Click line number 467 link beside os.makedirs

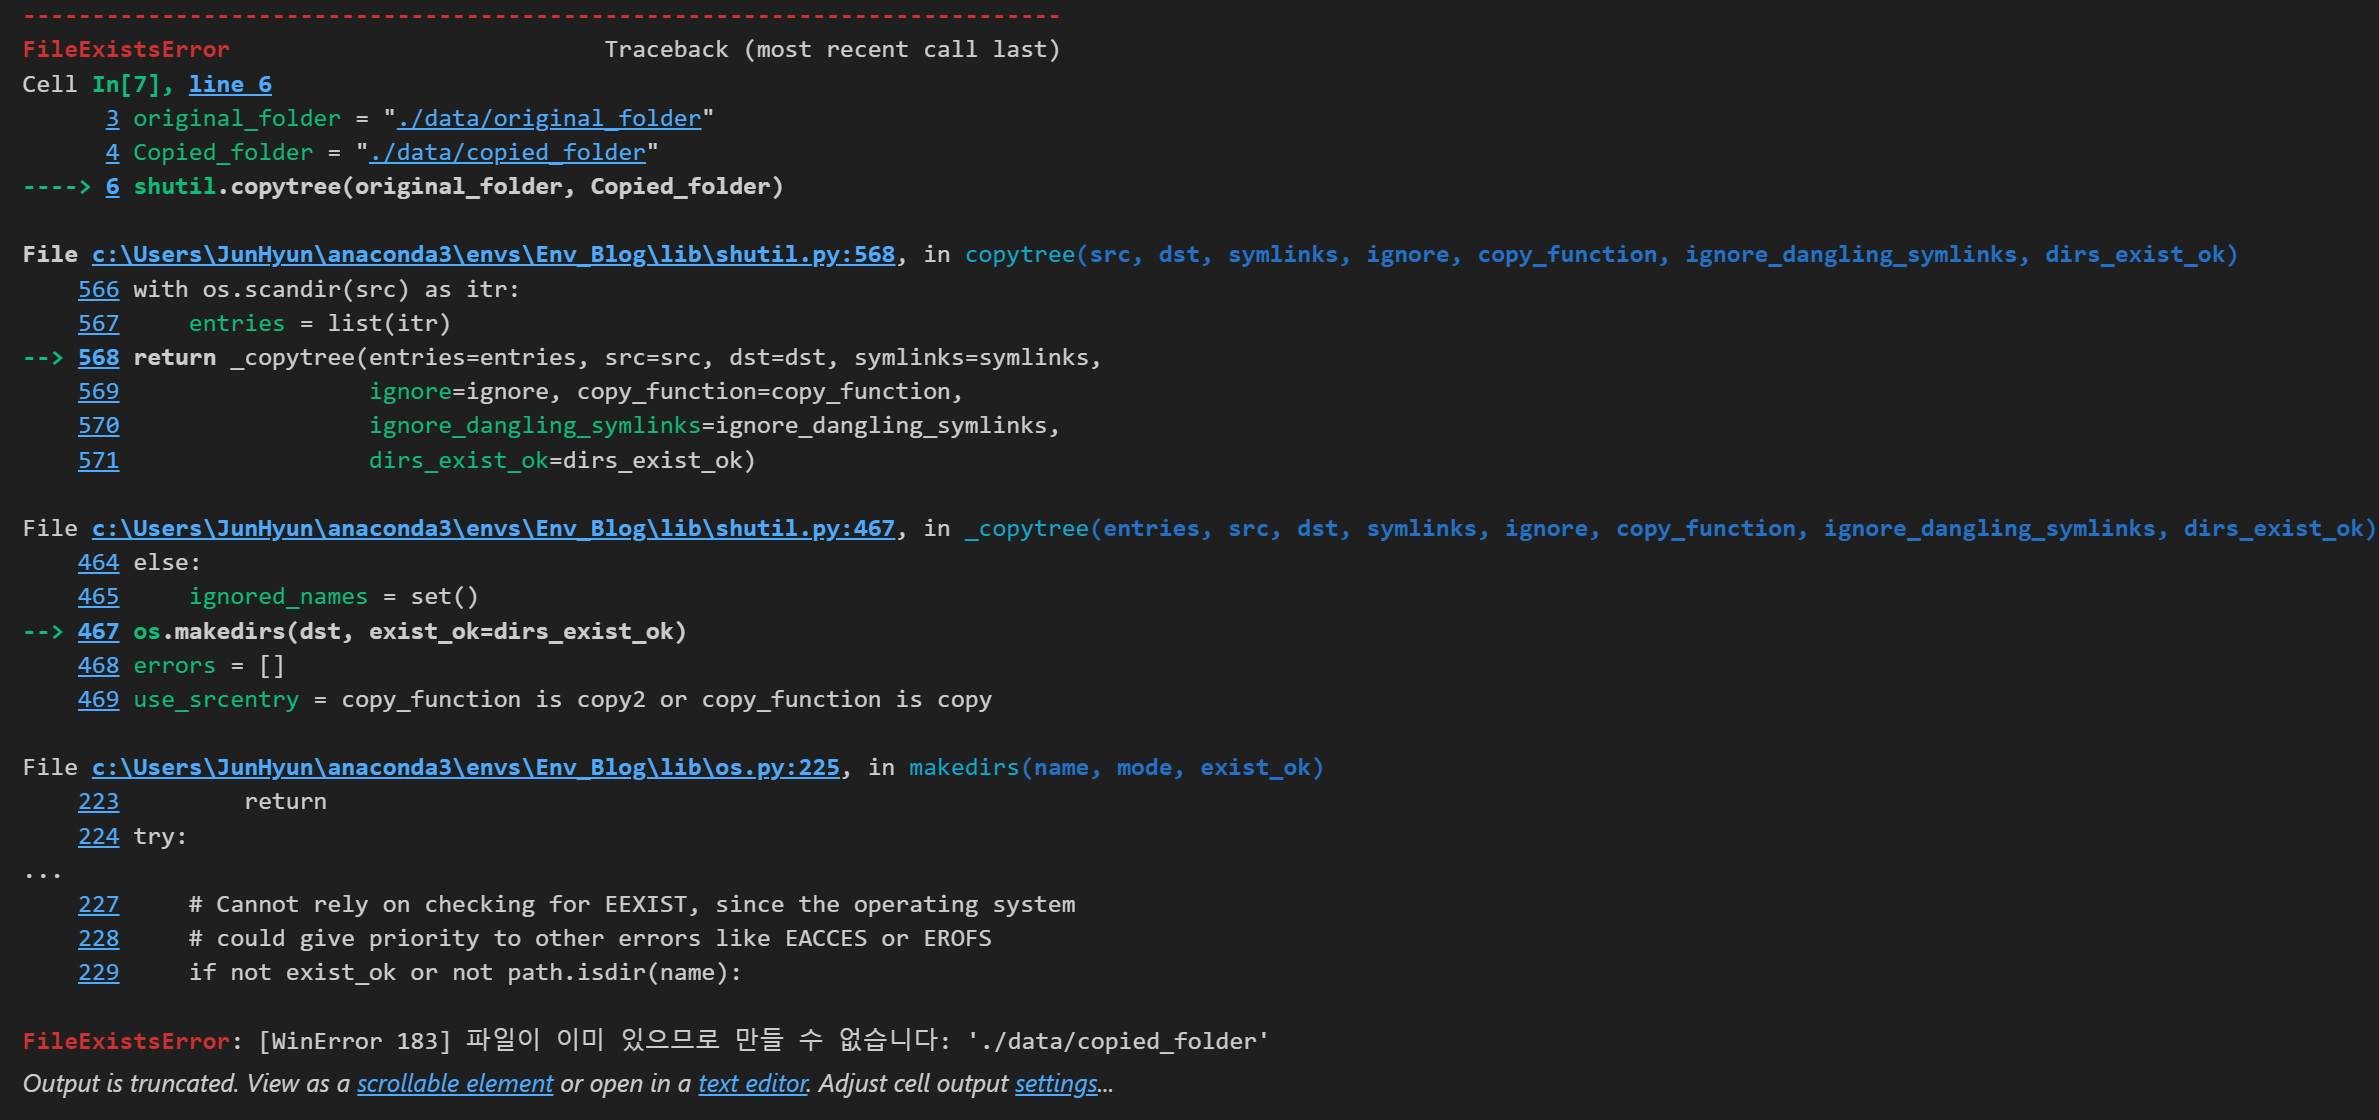[x=98, y=631]
